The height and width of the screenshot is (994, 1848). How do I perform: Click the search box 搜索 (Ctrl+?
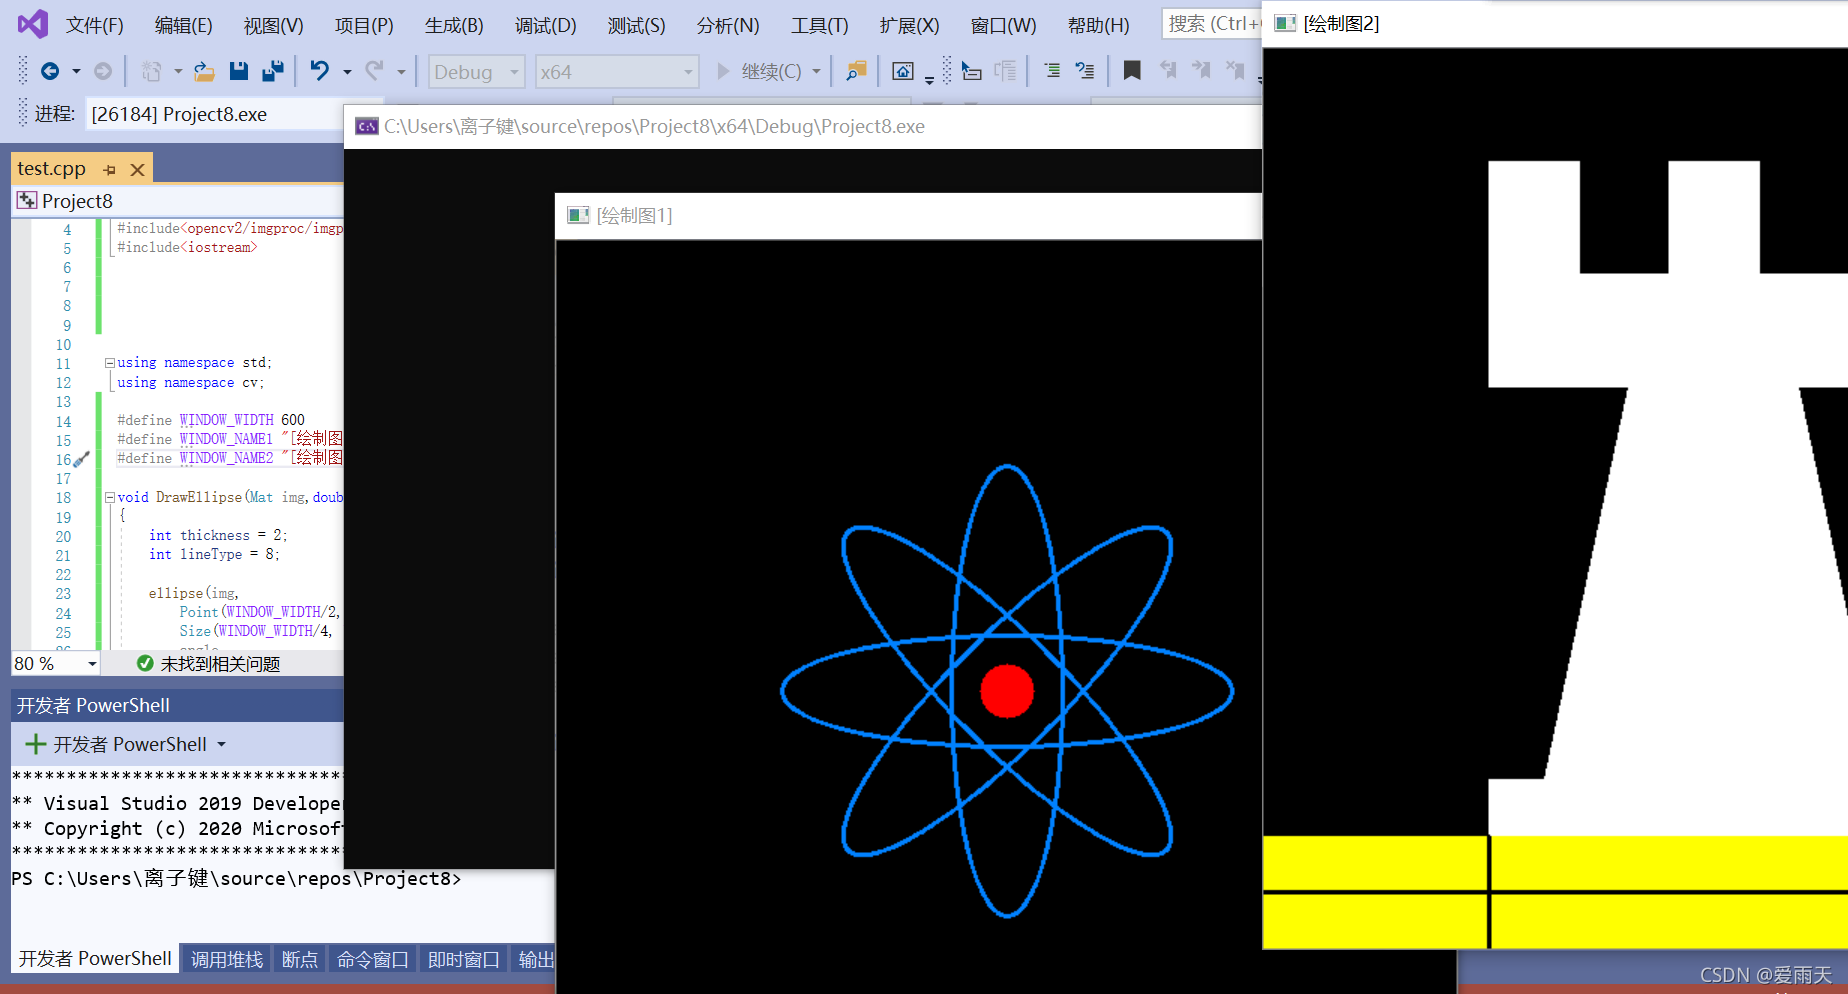pyautogui.click(x=1213, y=23)
